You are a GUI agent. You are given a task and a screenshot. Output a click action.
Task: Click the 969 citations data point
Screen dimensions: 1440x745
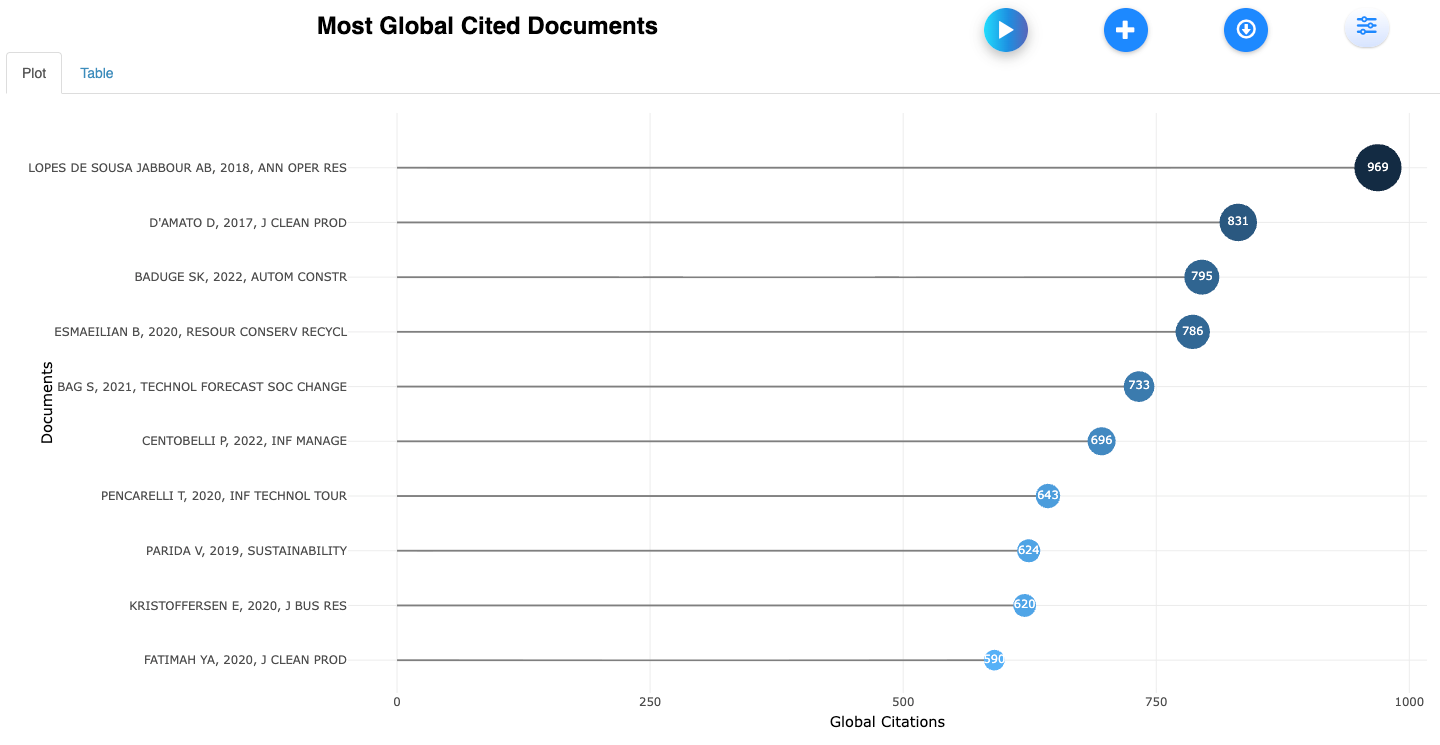[x=1377, y=167]
